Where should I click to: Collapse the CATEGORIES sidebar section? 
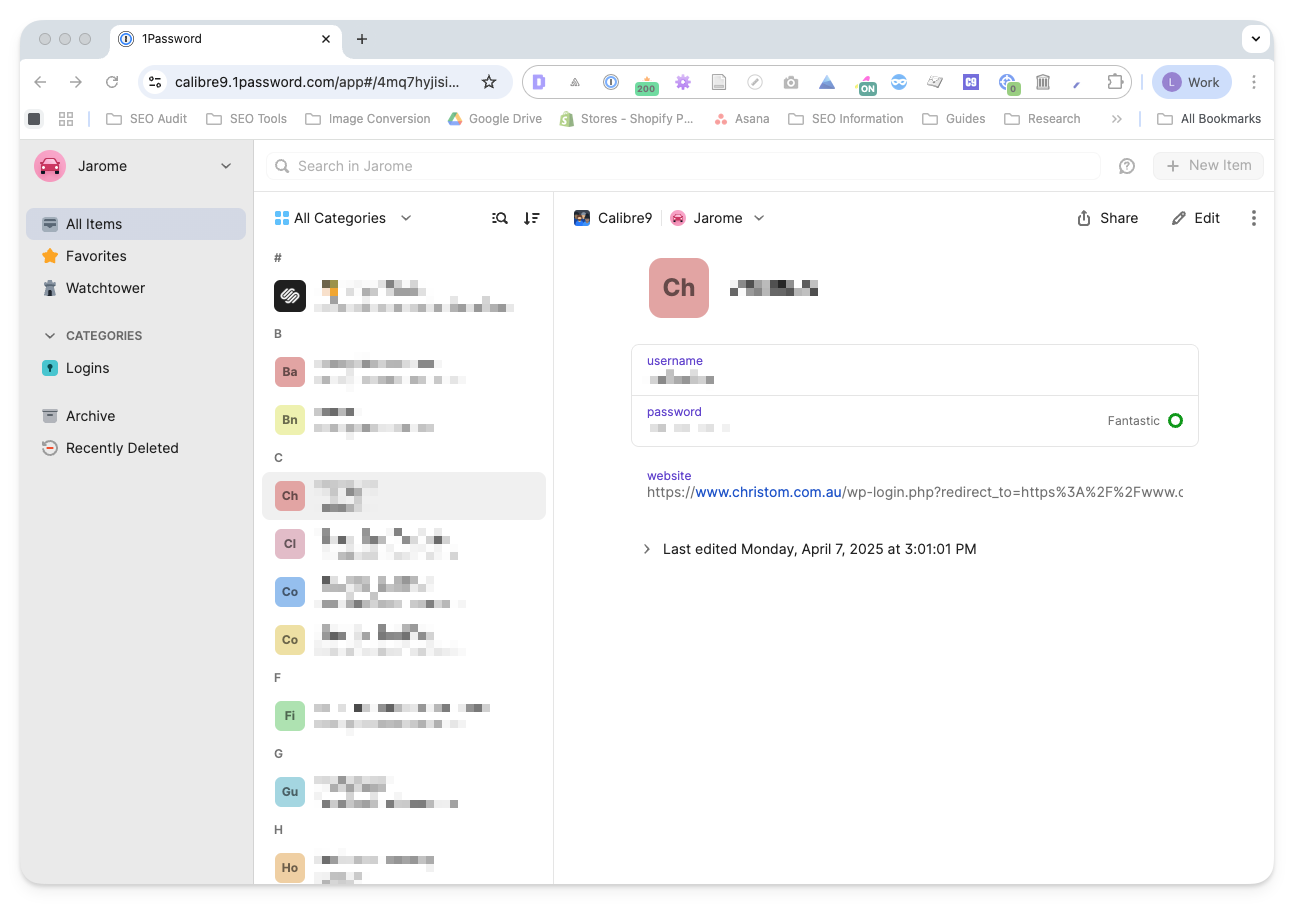point(50,336)
